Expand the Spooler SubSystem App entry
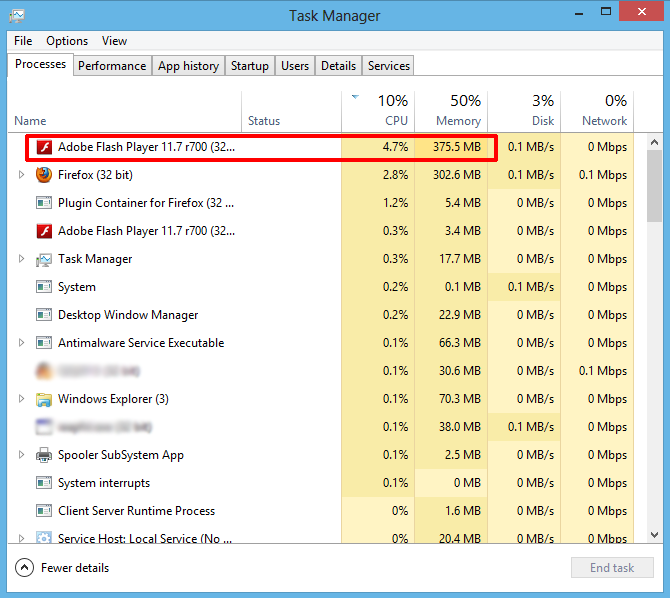Image resolution: width=670 pixels, height=598 pixels. 21,455
